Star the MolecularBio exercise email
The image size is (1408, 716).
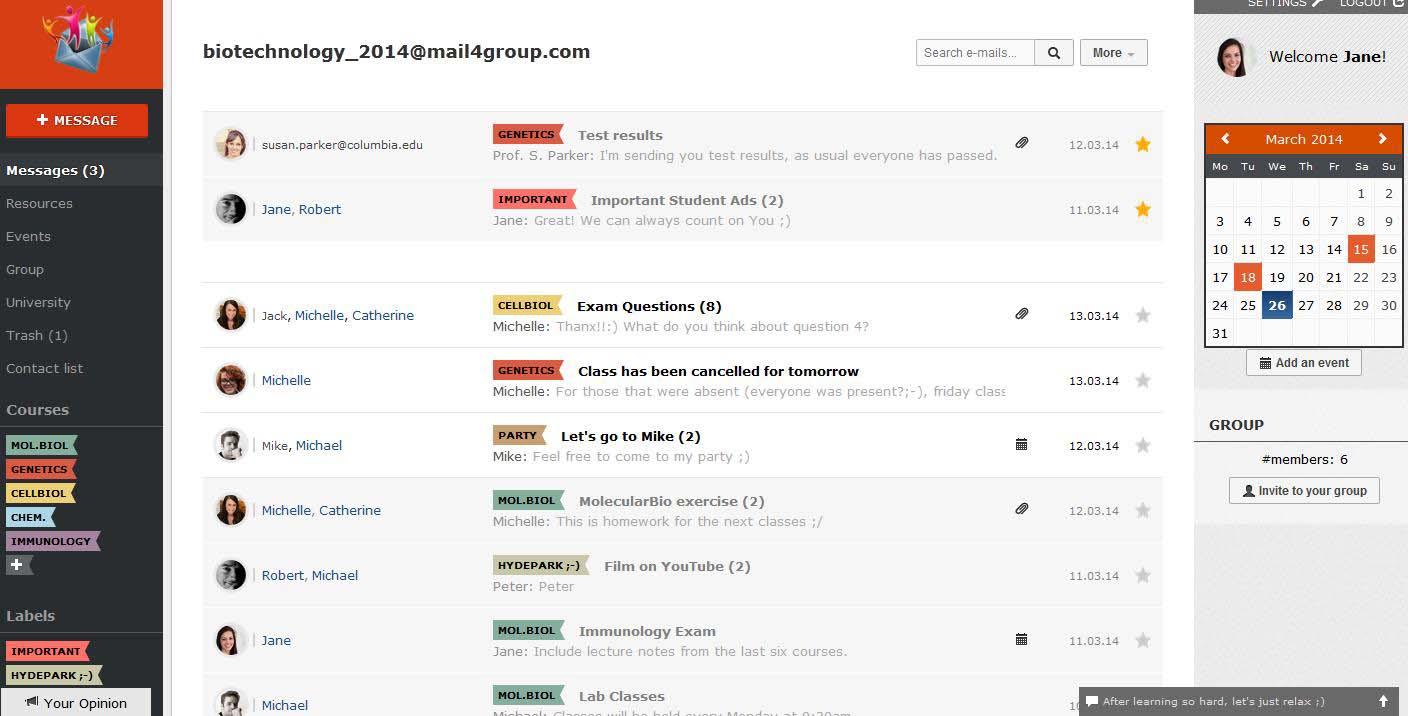point(1143,510)
